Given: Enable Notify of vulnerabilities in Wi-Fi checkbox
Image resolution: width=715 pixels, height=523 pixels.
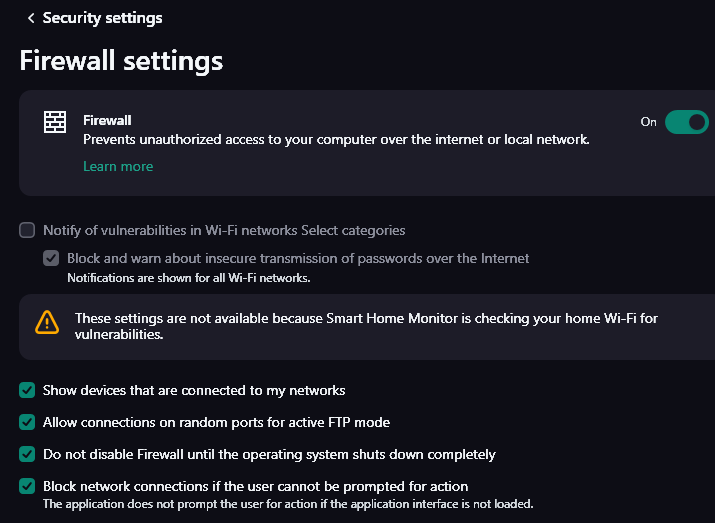Looking at the screenshot, I should (x=27, y=230).
